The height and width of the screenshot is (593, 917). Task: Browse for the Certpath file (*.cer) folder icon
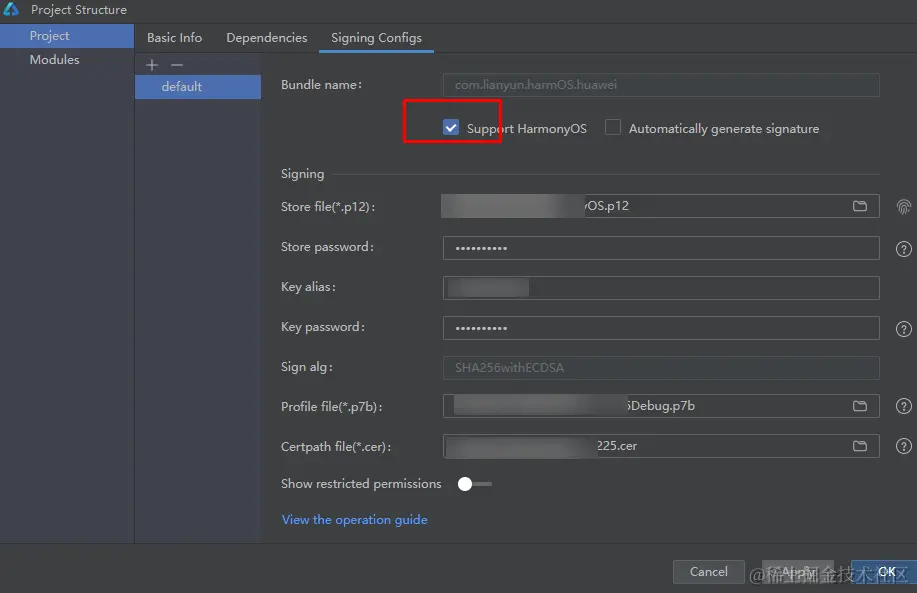859,446
